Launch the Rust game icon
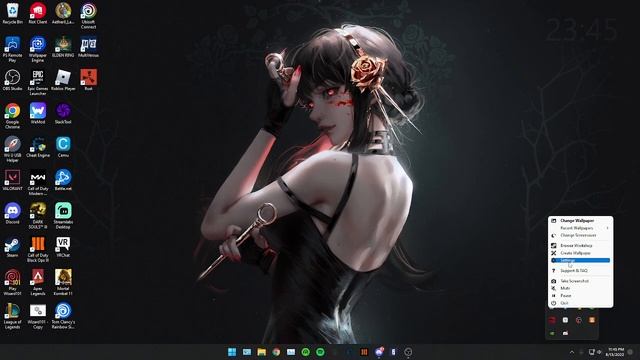 [x=88, y=80]
